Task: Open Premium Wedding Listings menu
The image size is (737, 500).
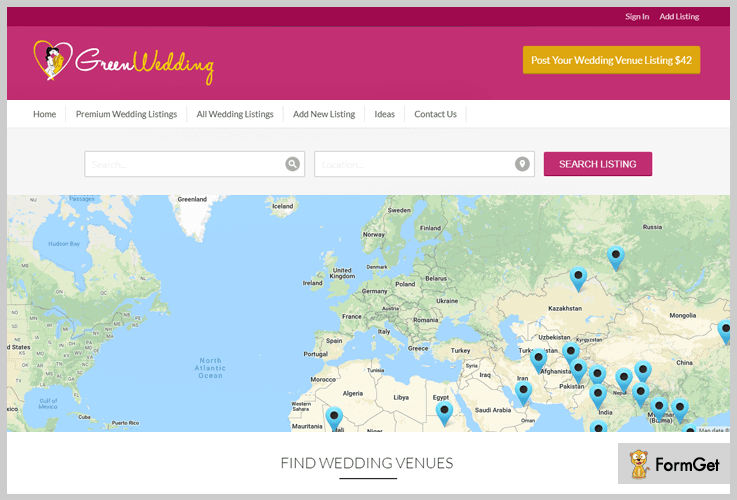Action: point(126,114)
